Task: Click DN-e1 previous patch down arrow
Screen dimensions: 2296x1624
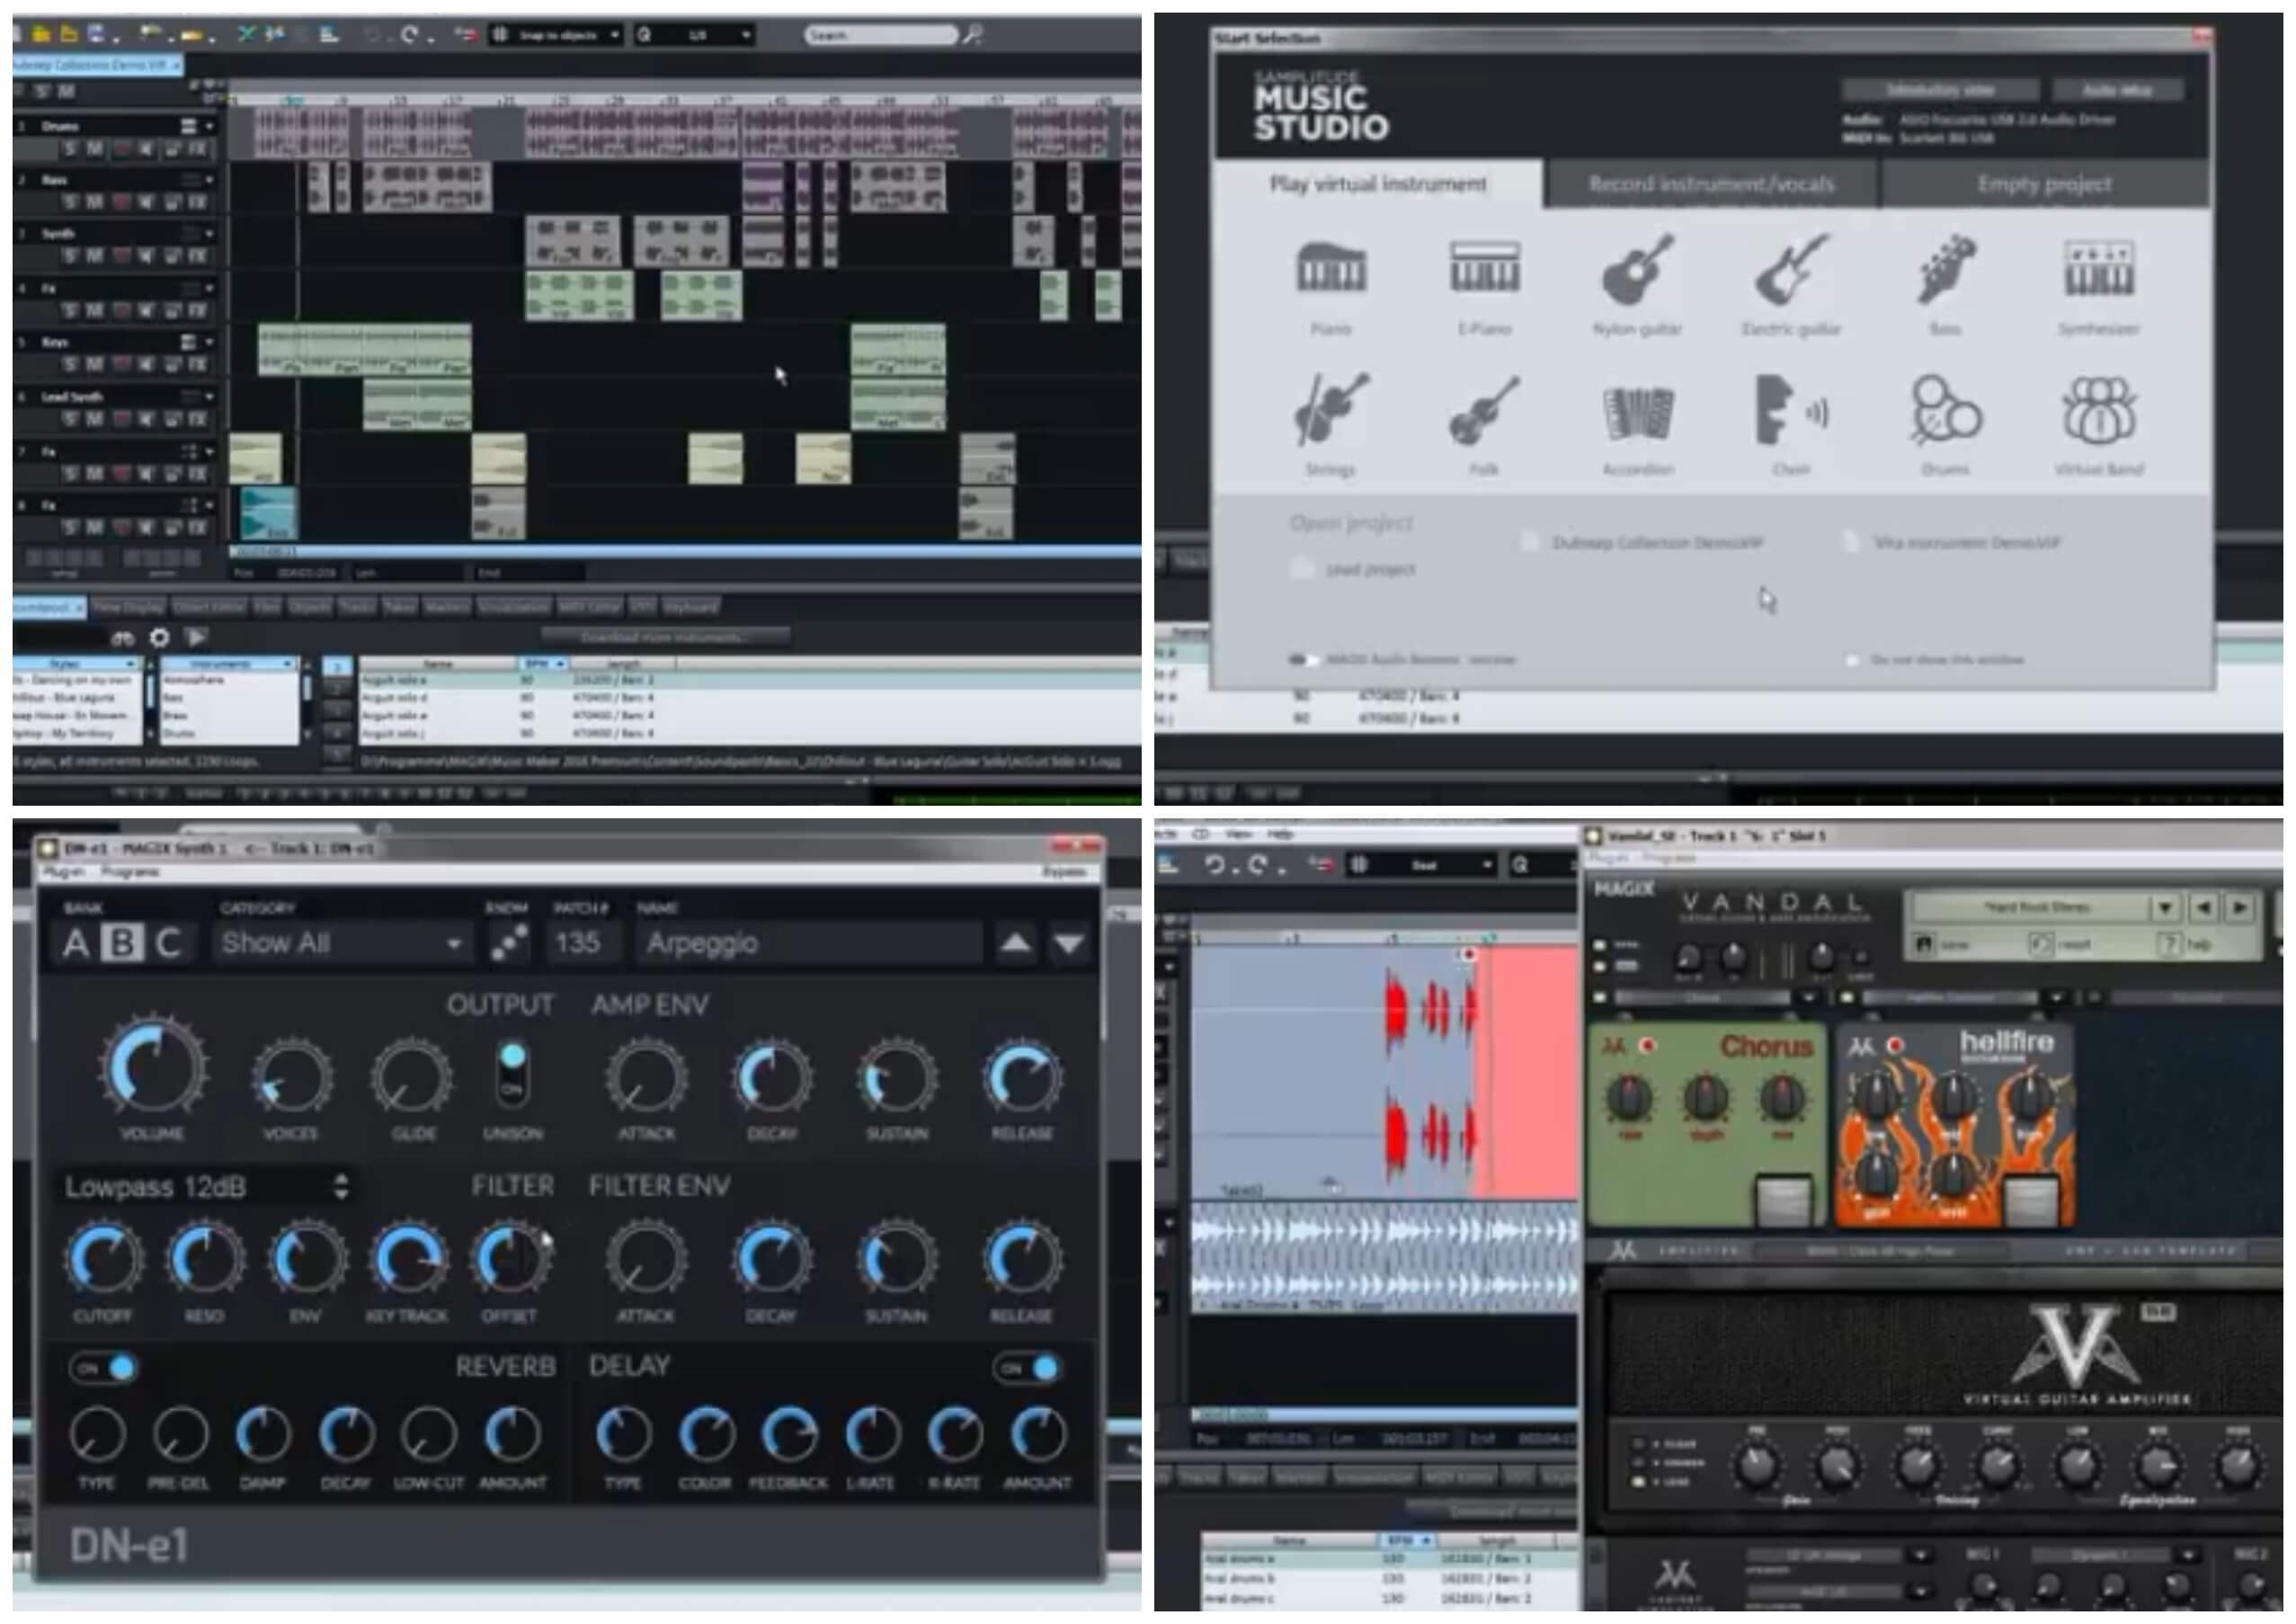Action: click(1069, 943)
